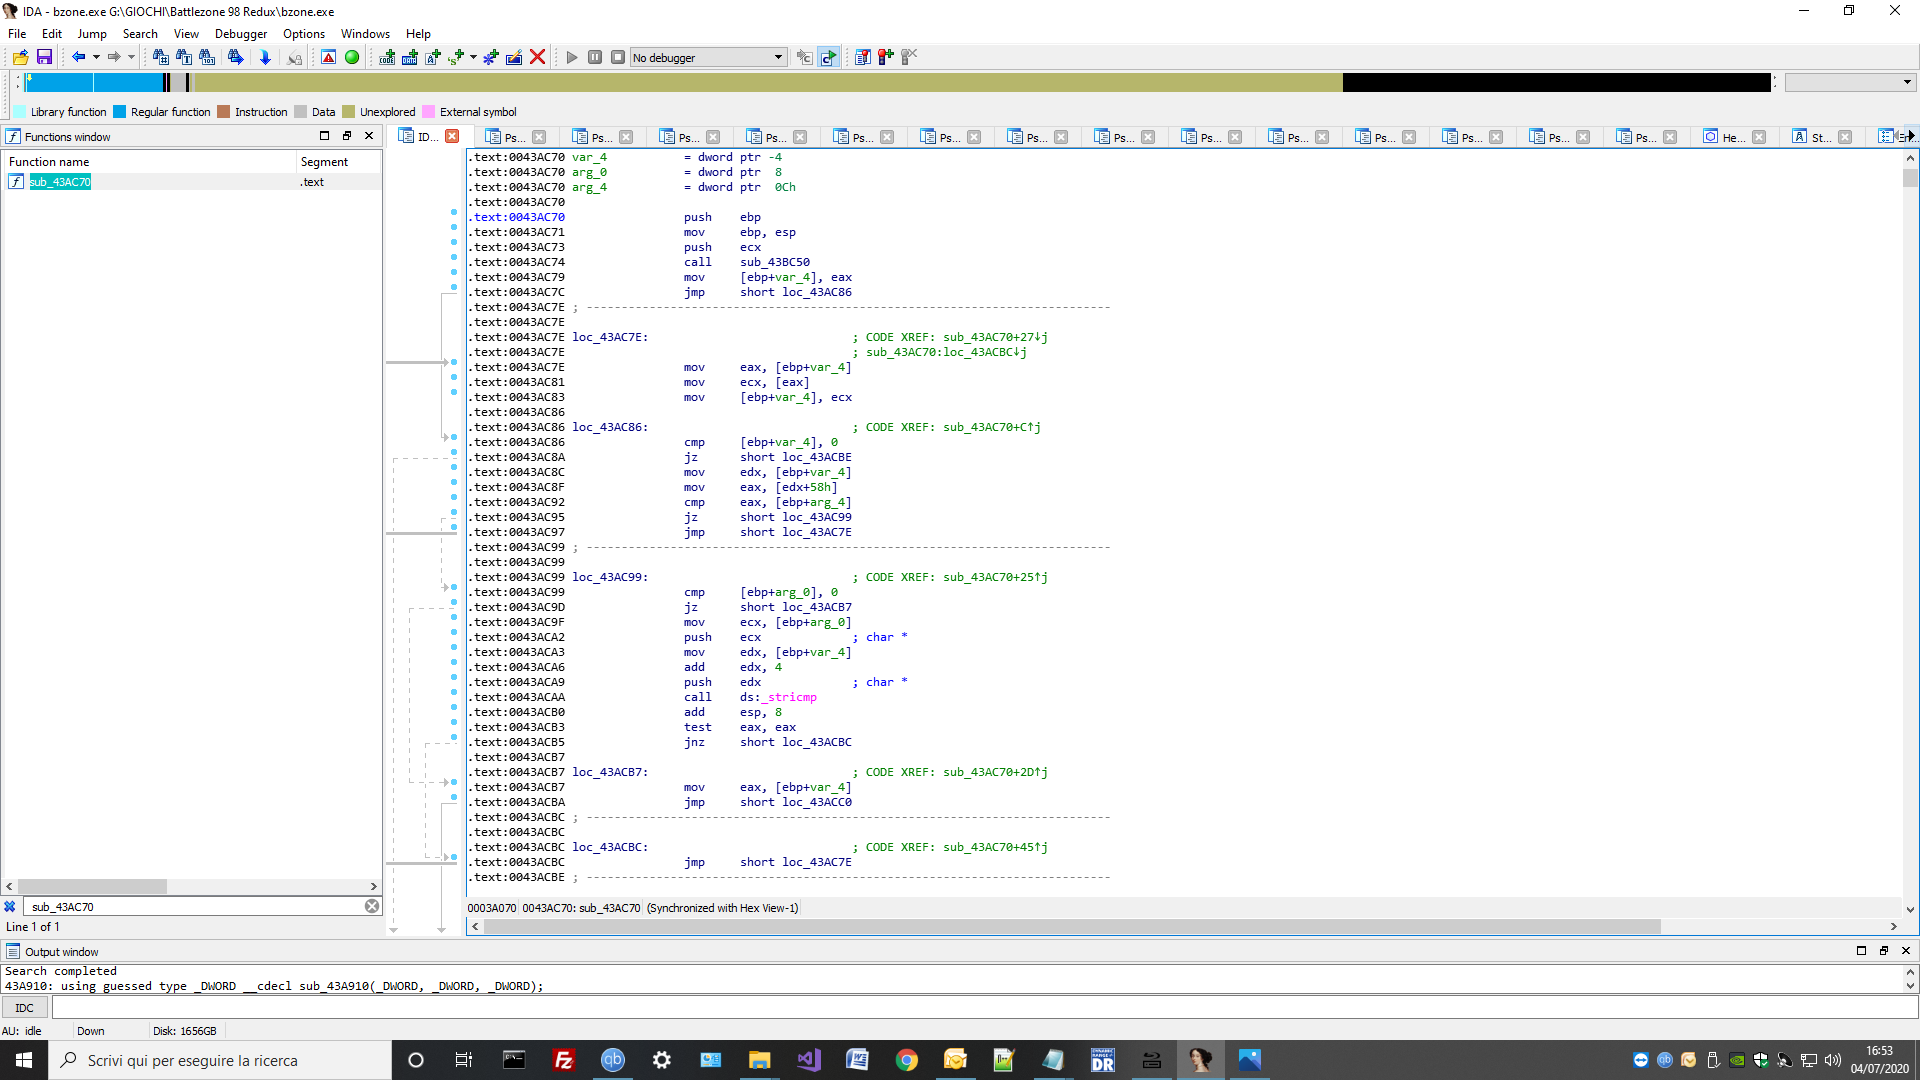Click the Open file folder icon
The height and width of the screenshot is (1080, 1920).
(x=20, y=57)
